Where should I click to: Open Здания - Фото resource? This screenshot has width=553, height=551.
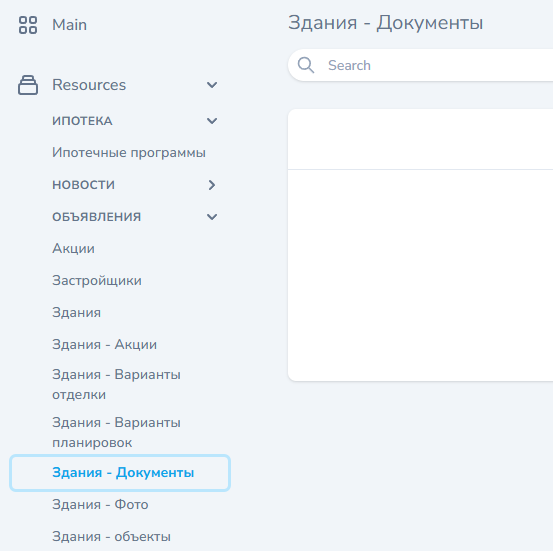pyautogui.click(x=100, y=505)
